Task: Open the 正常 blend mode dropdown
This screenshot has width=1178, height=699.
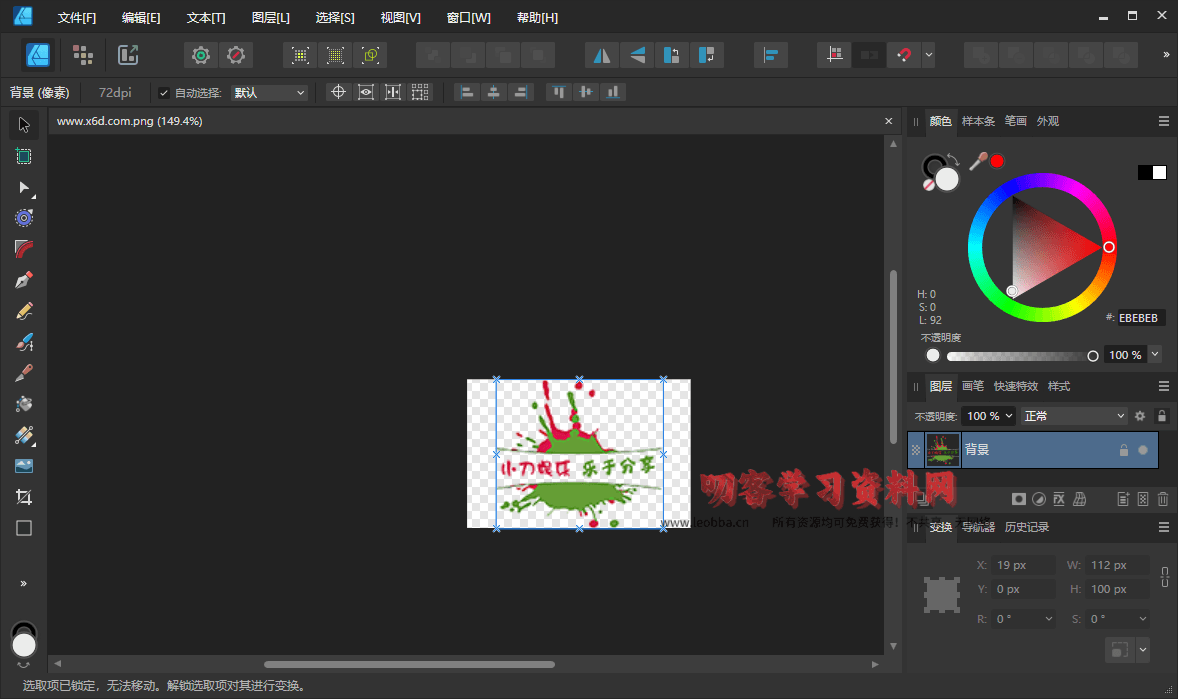Action: point(1074,416)
